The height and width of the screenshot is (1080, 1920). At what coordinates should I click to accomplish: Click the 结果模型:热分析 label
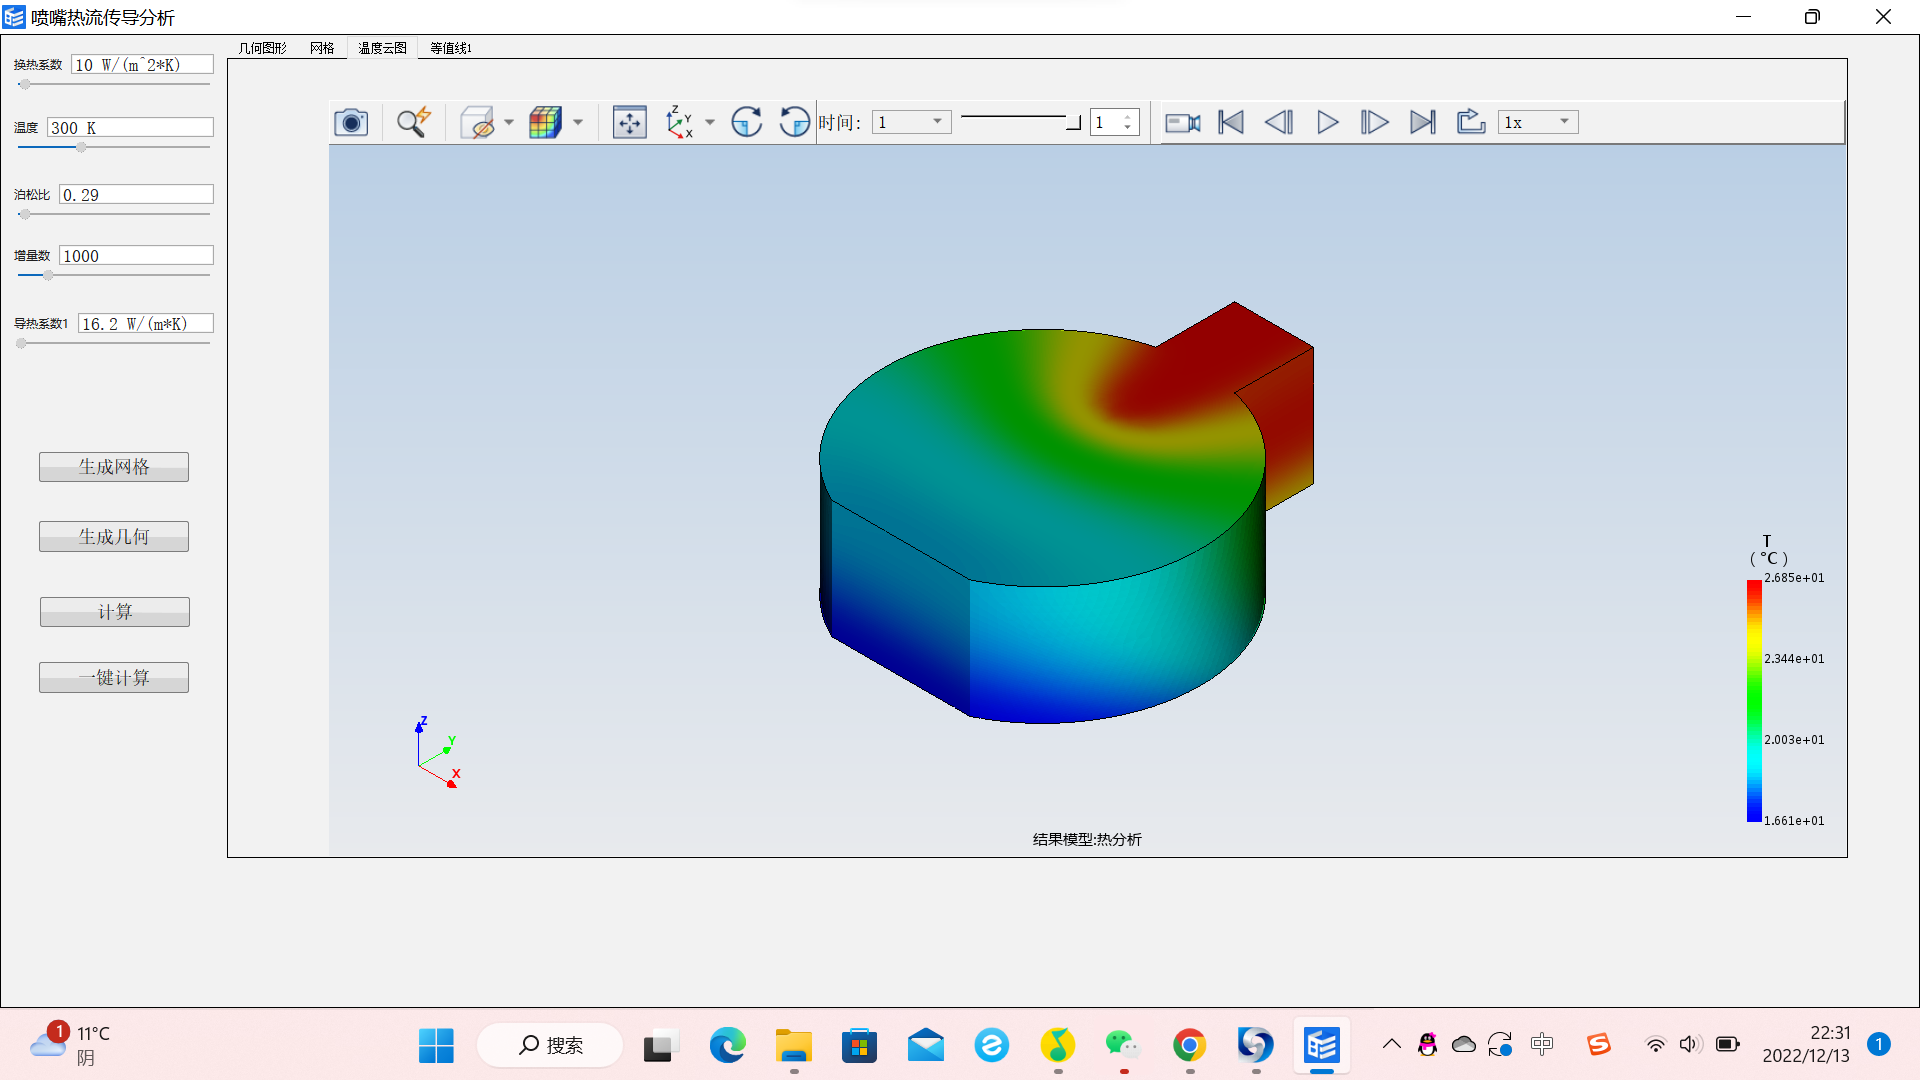point(1087,840)
